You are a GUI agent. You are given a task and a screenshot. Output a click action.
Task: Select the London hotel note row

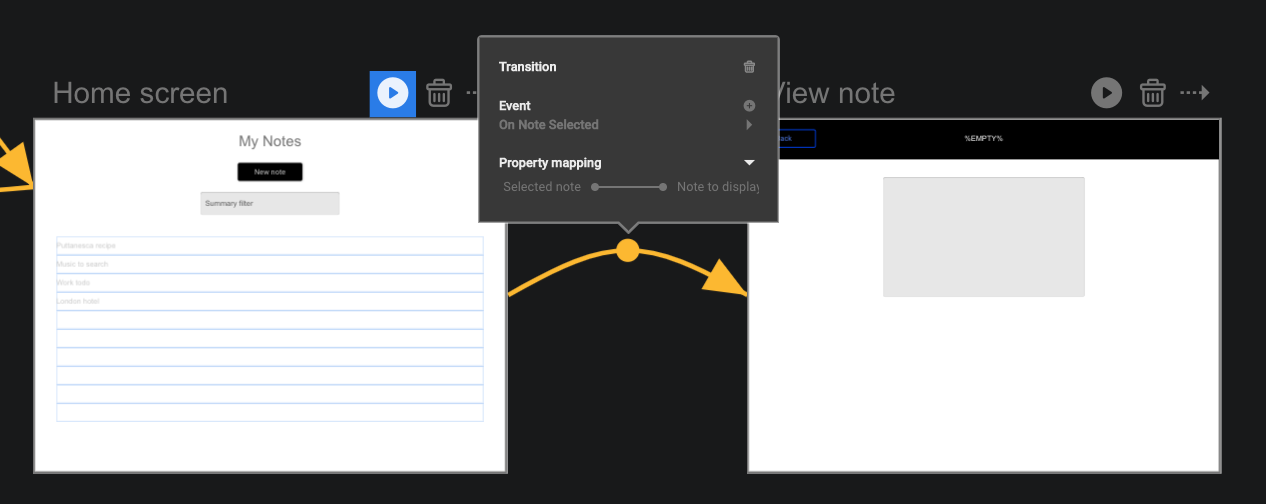pos(270,301)
